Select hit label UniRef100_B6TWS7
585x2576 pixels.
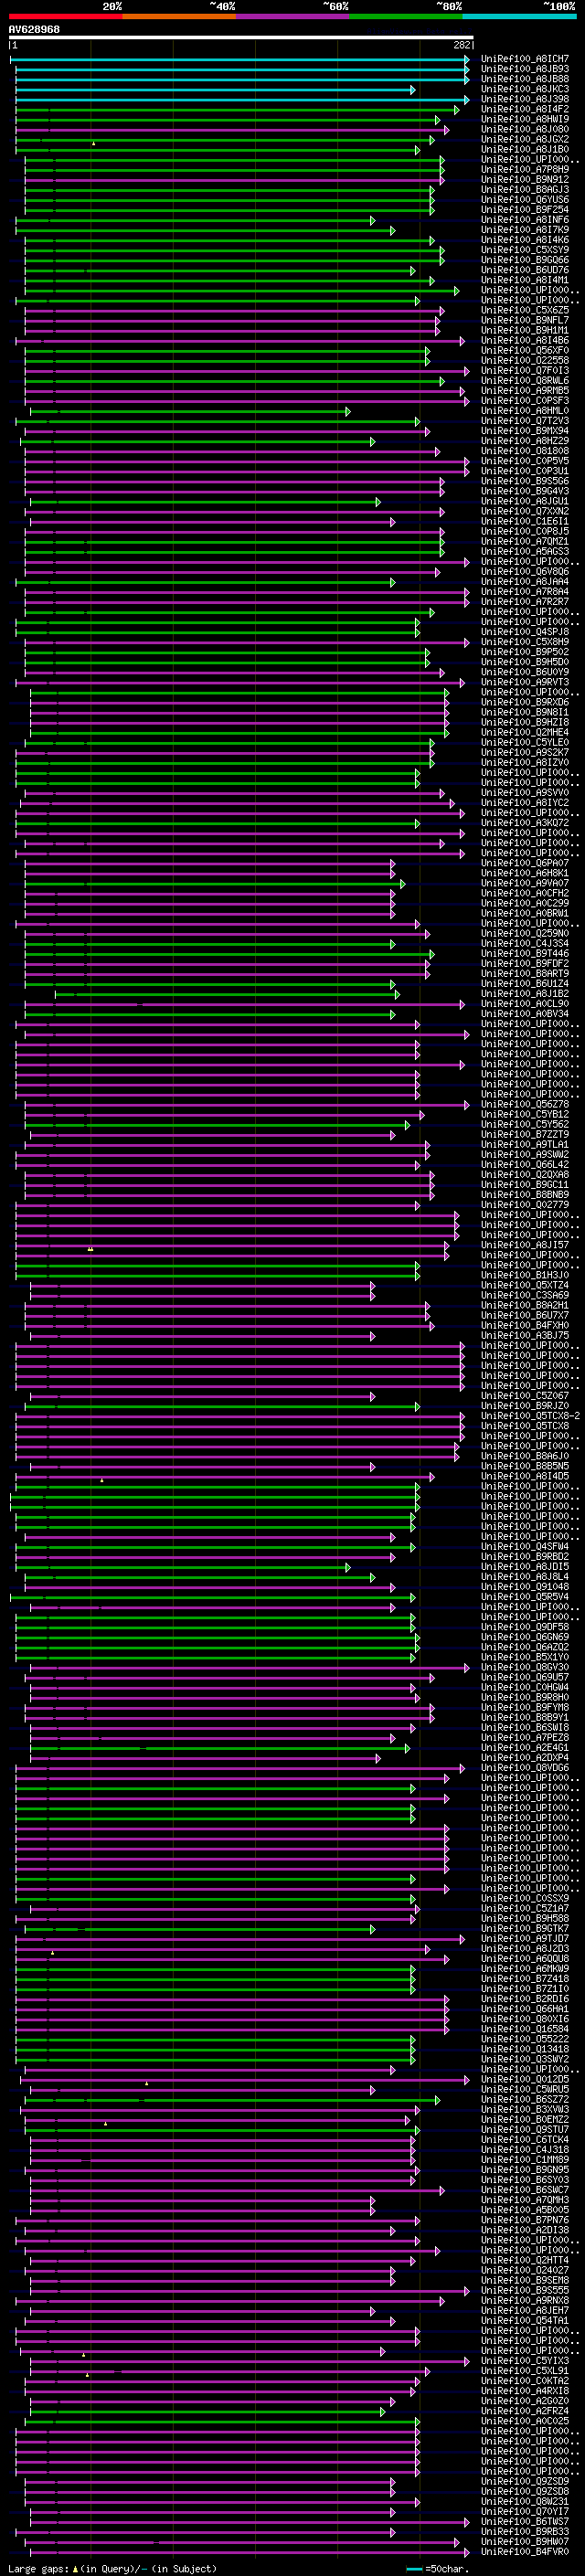tap(525, 2522)
